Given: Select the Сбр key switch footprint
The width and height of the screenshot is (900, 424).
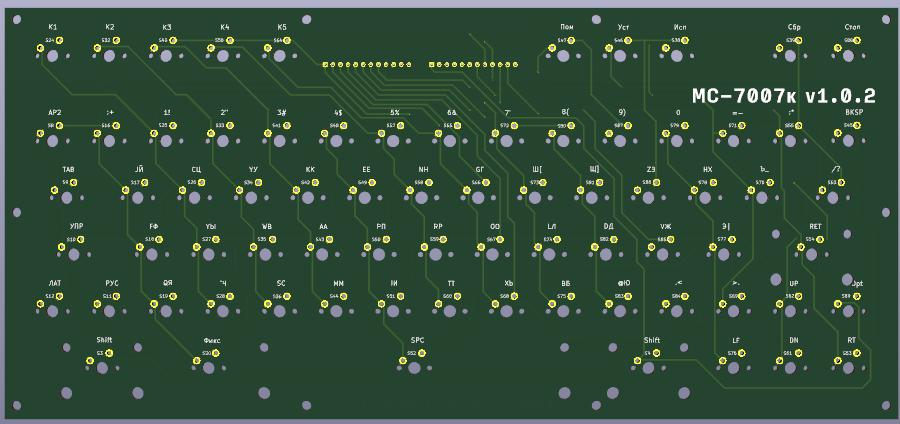Looking at the screenshot, I should (795, 57).
